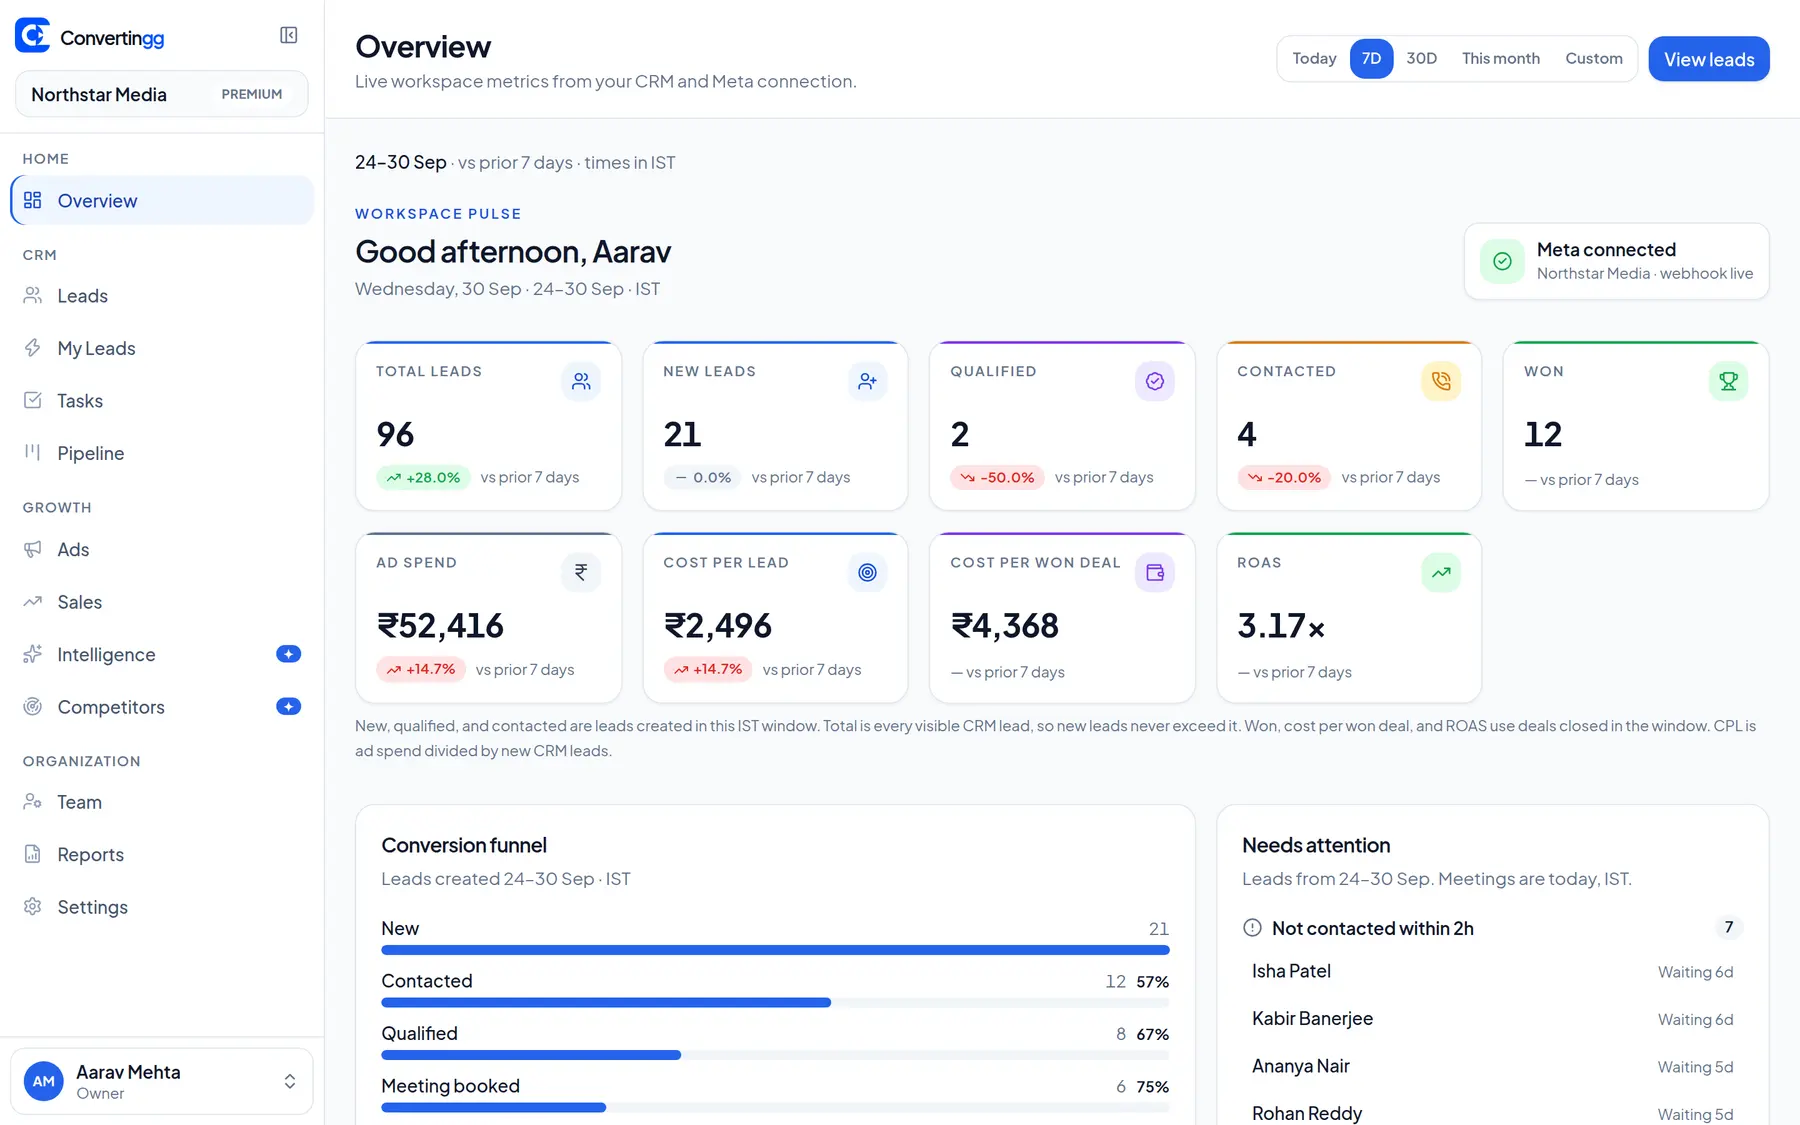
Task: Click the Not contacted count badge 7
Action: (1728, 927)
